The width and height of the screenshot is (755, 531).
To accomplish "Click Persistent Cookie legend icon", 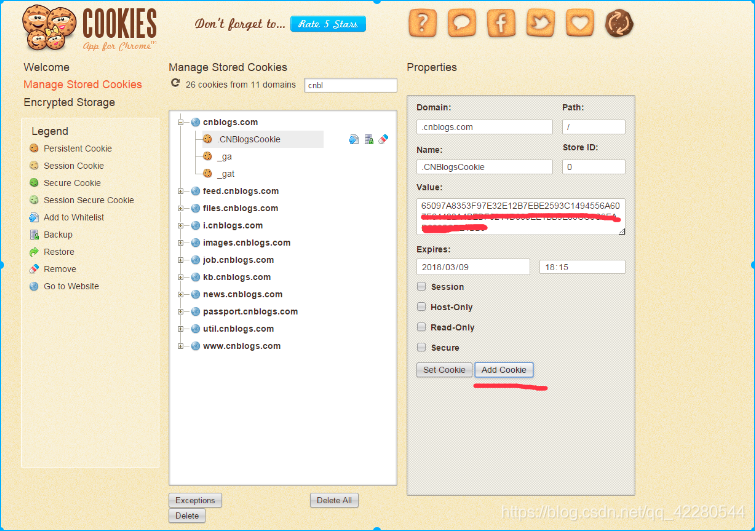I will [x=34, y=148].
